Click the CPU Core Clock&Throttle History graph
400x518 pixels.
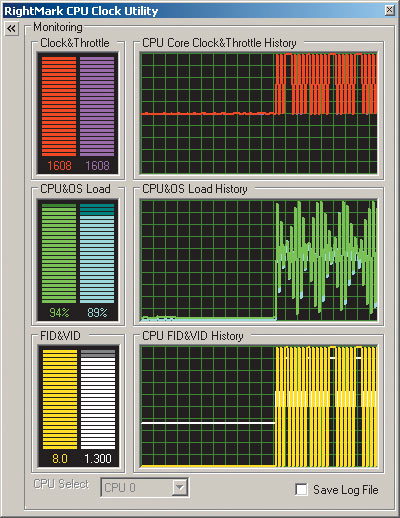(259, 113)
